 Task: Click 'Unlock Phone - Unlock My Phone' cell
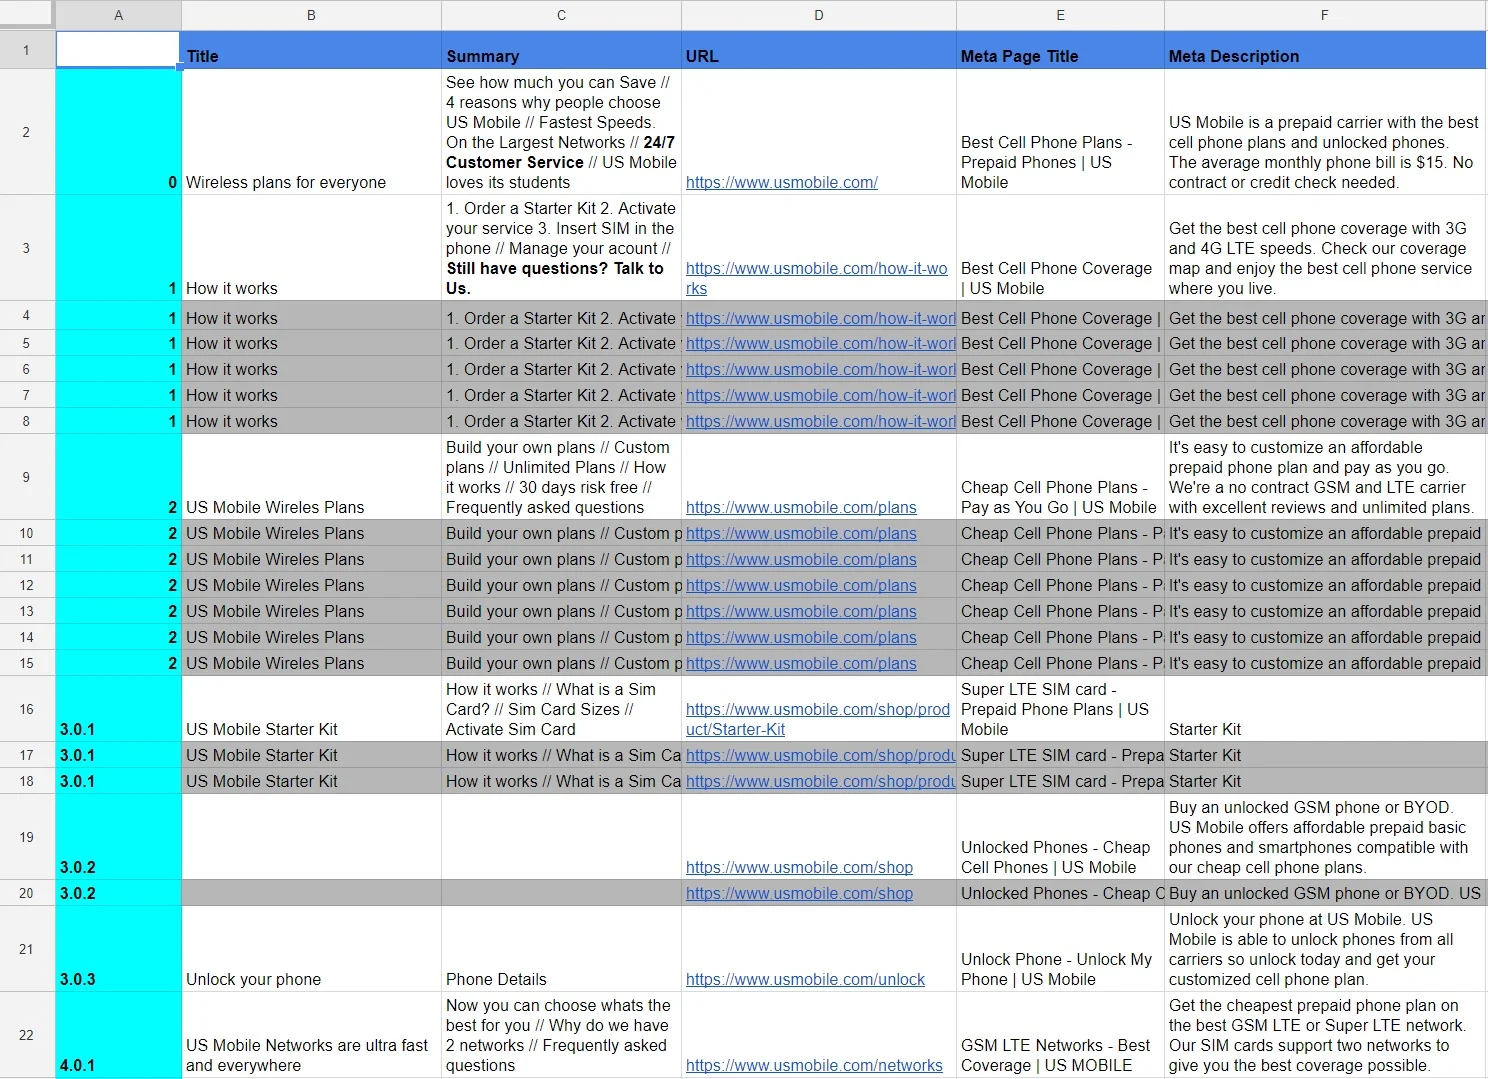(x=1060, y=949)
